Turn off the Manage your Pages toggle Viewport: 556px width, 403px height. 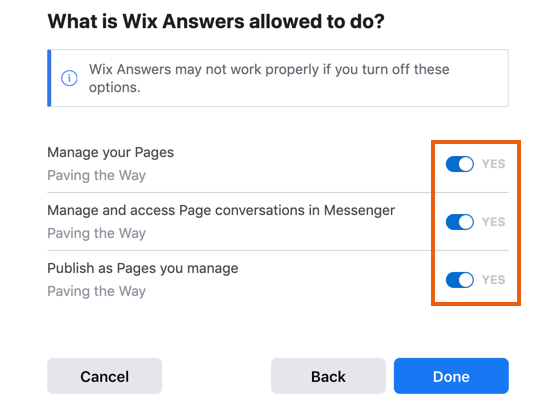point(460,164)
